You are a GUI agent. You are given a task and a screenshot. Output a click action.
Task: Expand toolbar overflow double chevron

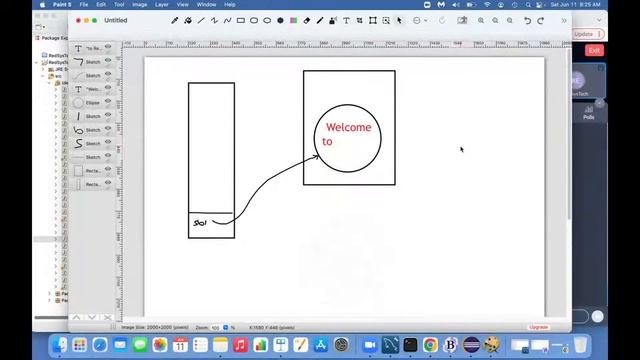pyautogui.click(x=564, y=20)
